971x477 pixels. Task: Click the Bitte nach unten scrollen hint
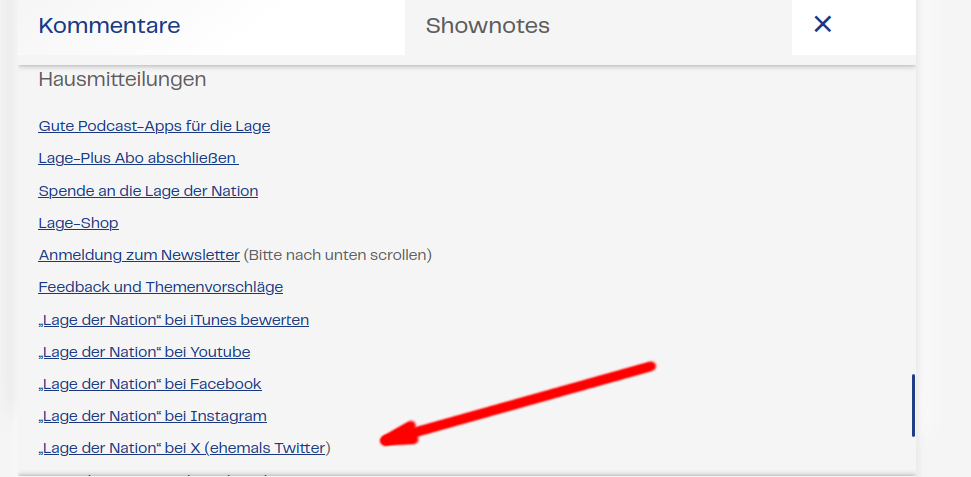(338, 255)
